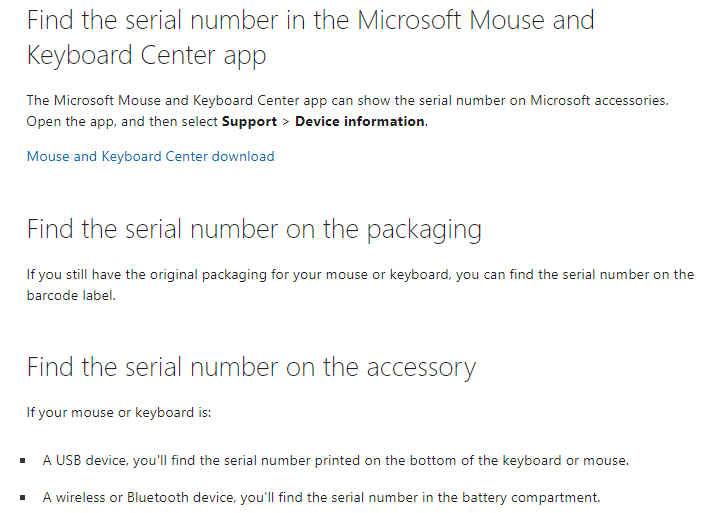Viewport: 728px width, 513px height.
Task: Click "Open the app, and then select" text
Action: [121, 122]
